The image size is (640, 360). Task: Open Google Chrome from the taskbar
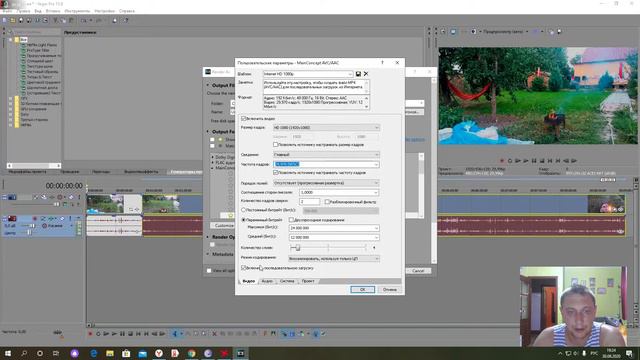click(x=191, y=353)
